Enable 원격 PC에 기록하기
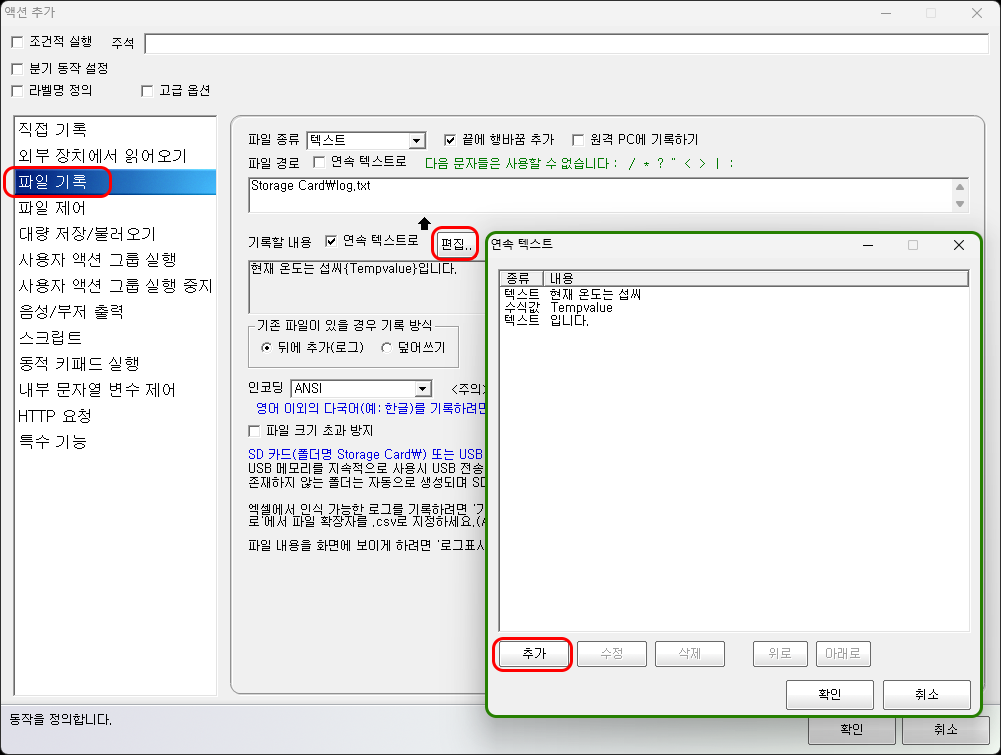The width and height of the screenshot is (1001, 755). point(577,139)
